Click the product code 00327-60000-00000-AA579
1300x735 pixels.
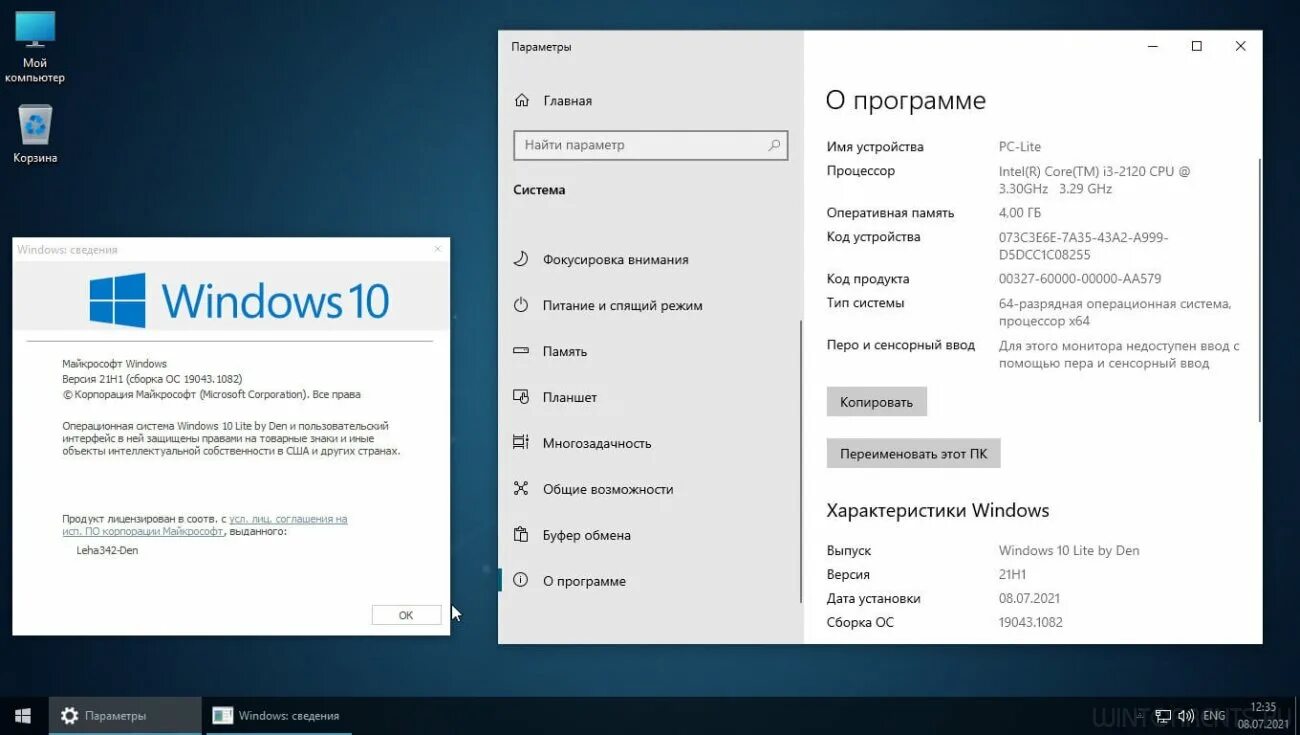(1080, 279)
